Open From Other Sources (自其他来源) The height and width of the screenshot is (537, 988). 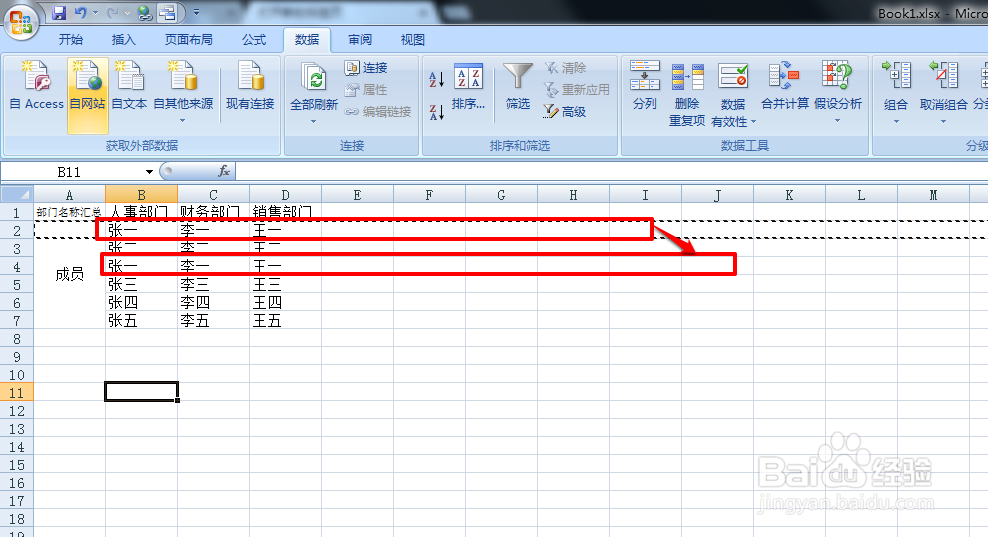click(x=183, y=91)
